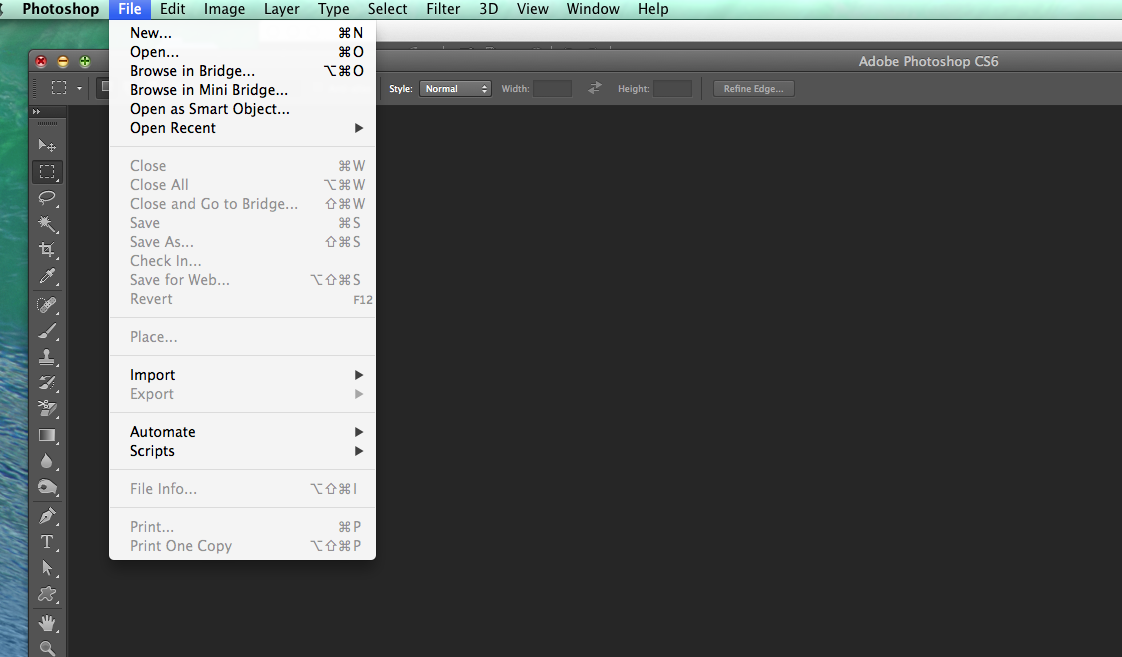Choose Open... from File menu

coord(242,52)
